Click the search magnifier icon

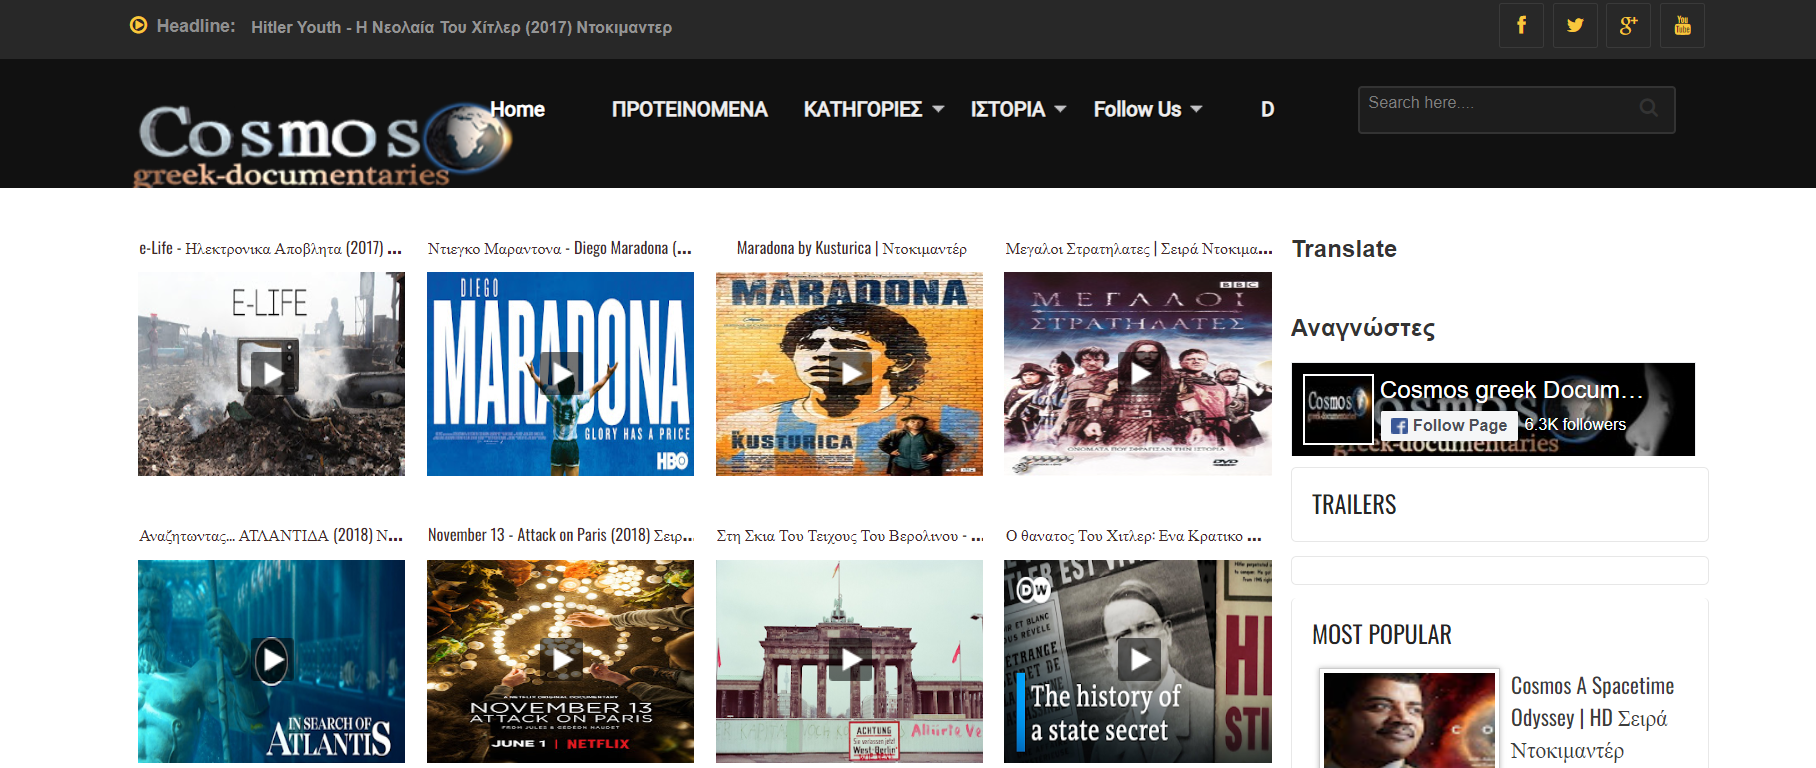(1649, 108)
